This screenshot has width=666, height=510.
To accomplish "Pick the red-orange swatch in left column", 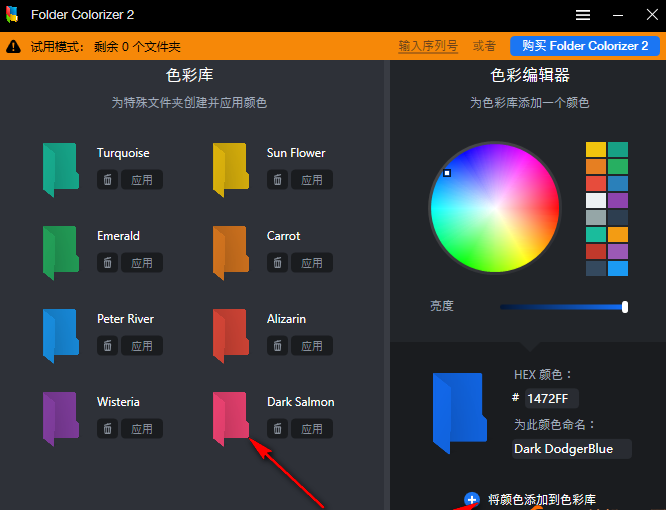I will coord(596,183).
